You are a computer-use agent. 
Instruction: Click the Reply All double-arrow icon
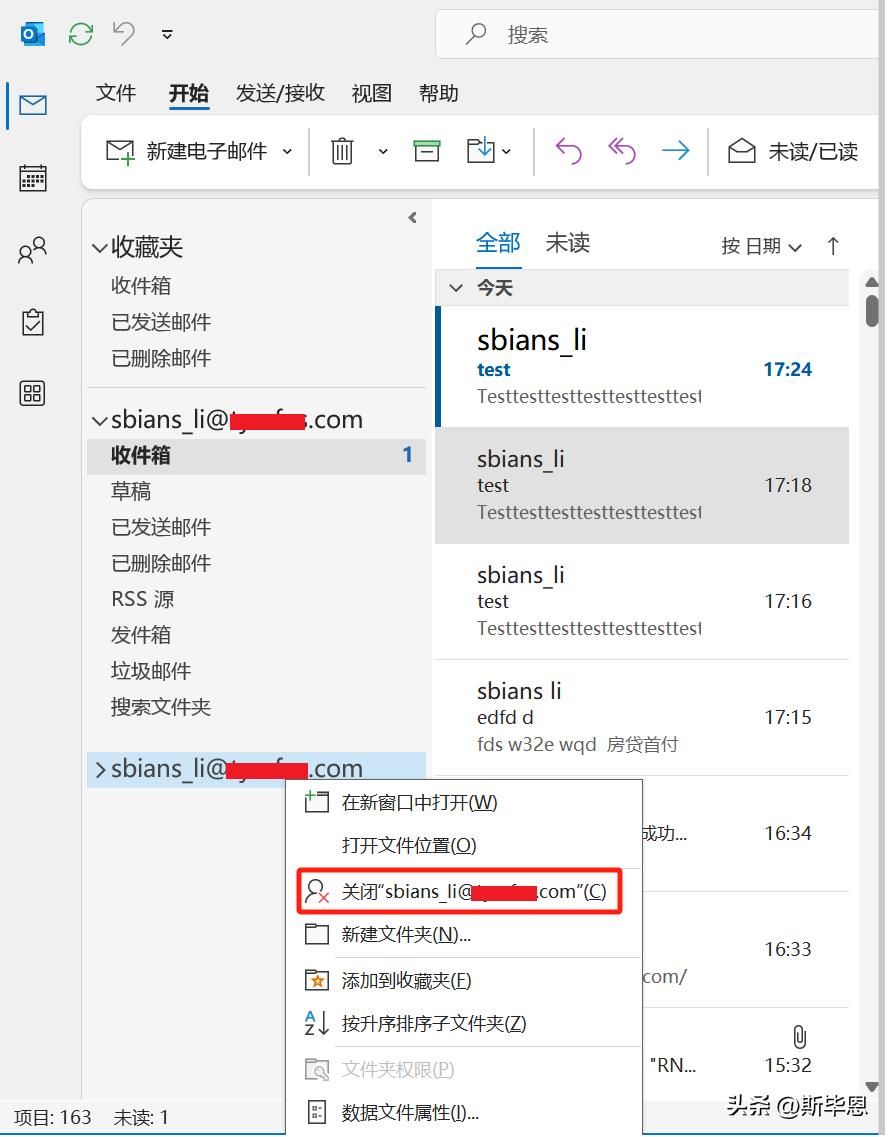tap(622, 151)
